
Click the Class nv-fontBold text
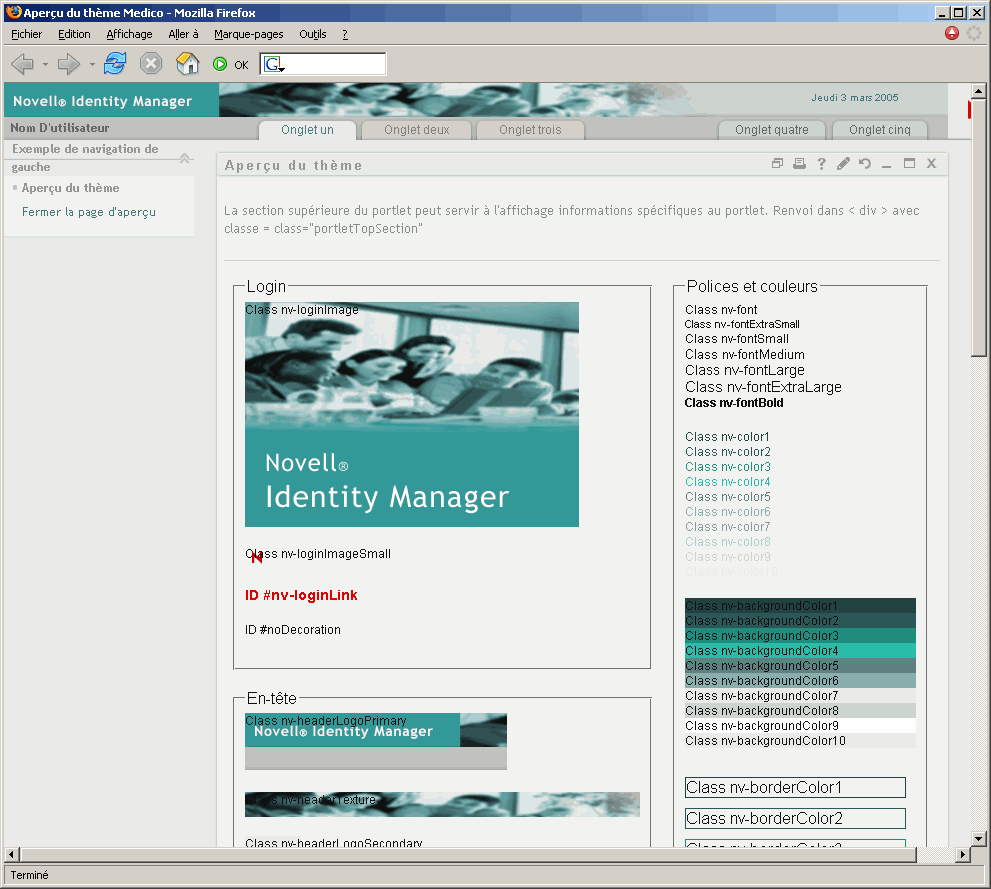point(734,403)
